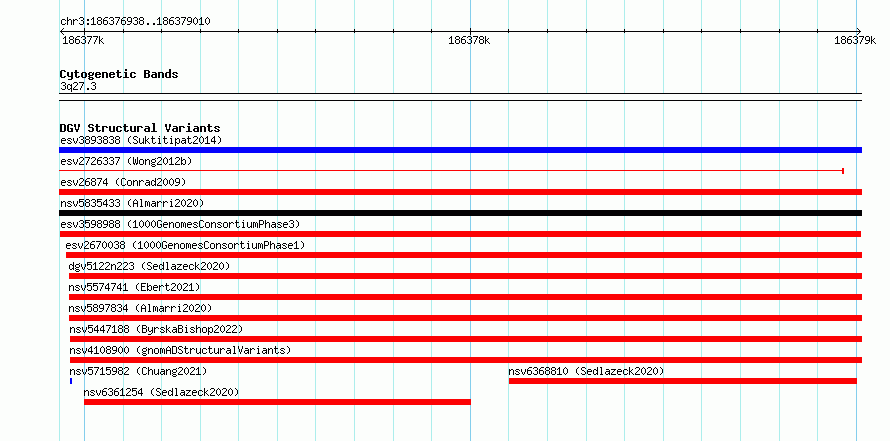
Task: Open dgv5122n223 (Sedlazeck2020) label
Action: coord(149,266)
